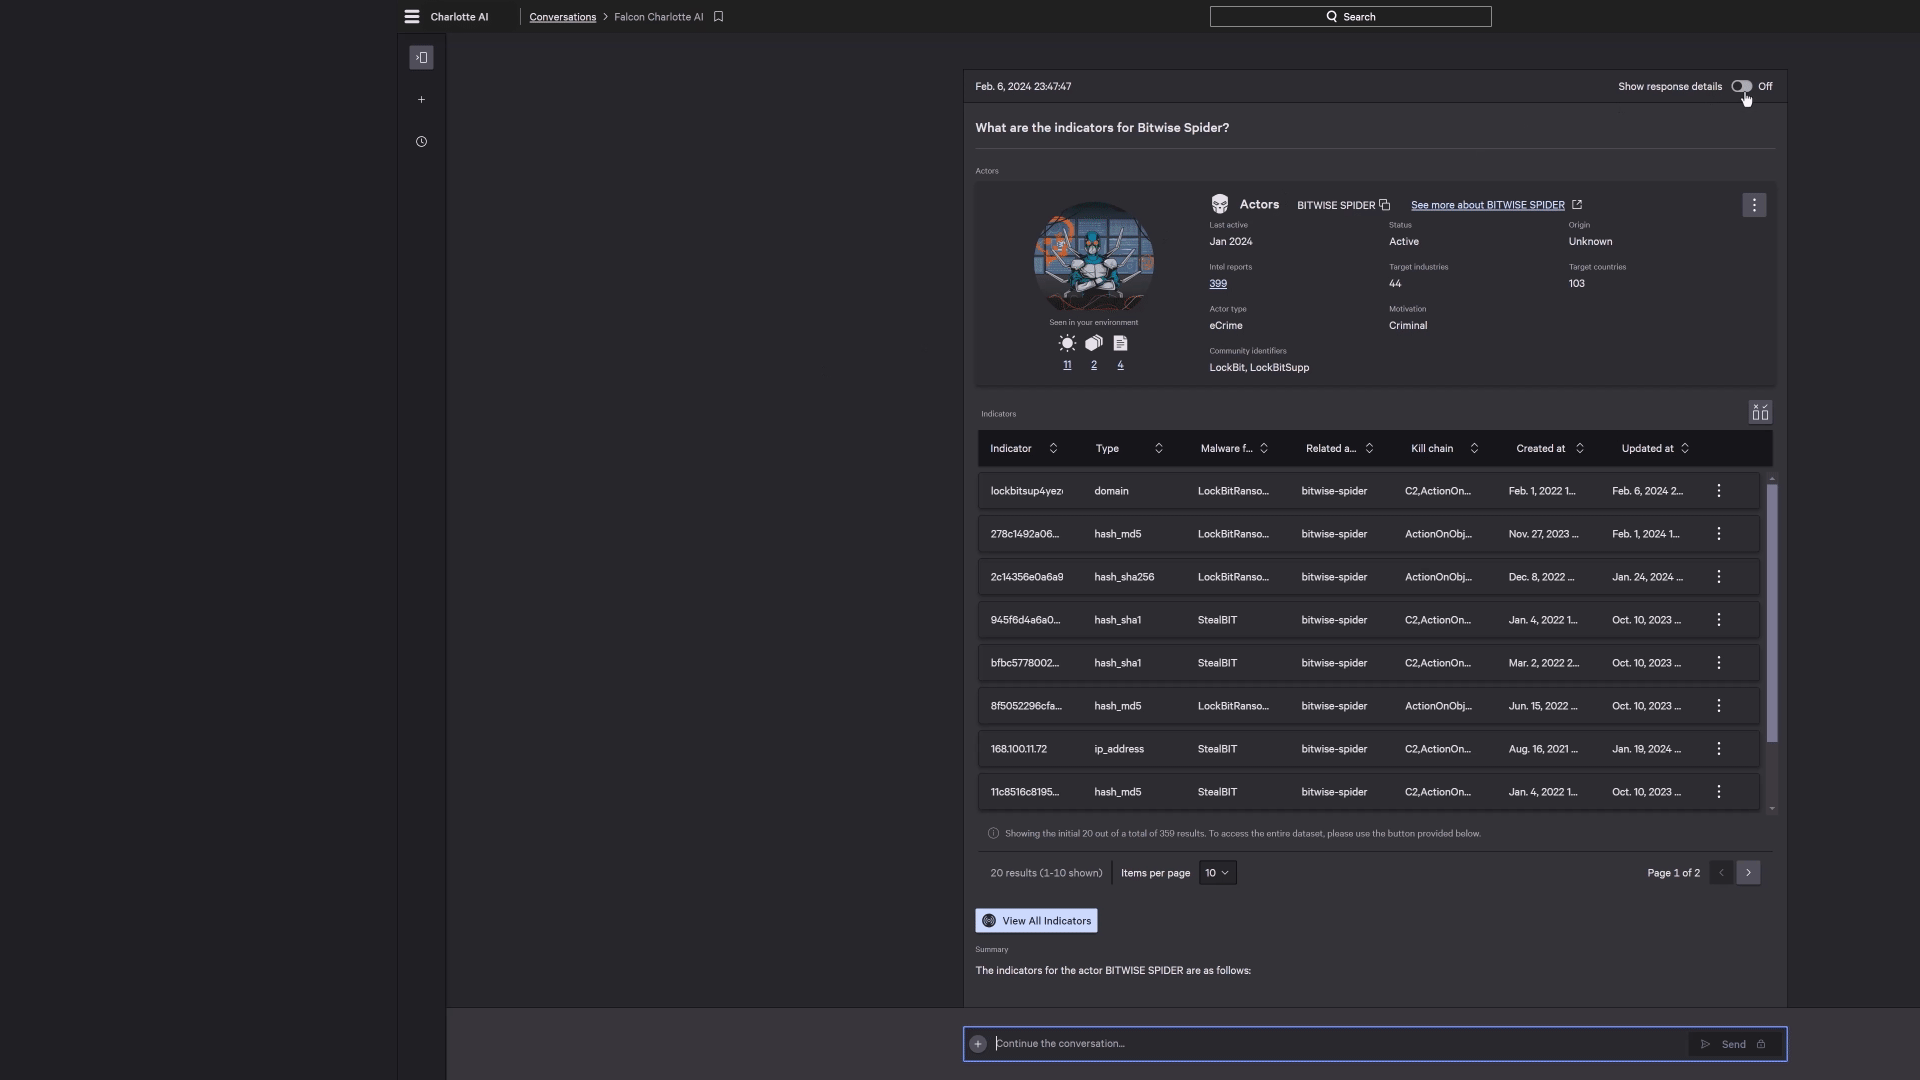The width and height of the screenshot is (1920, 1080).
Task: Click the document icon under actor image
Action: click(1120, 344)
